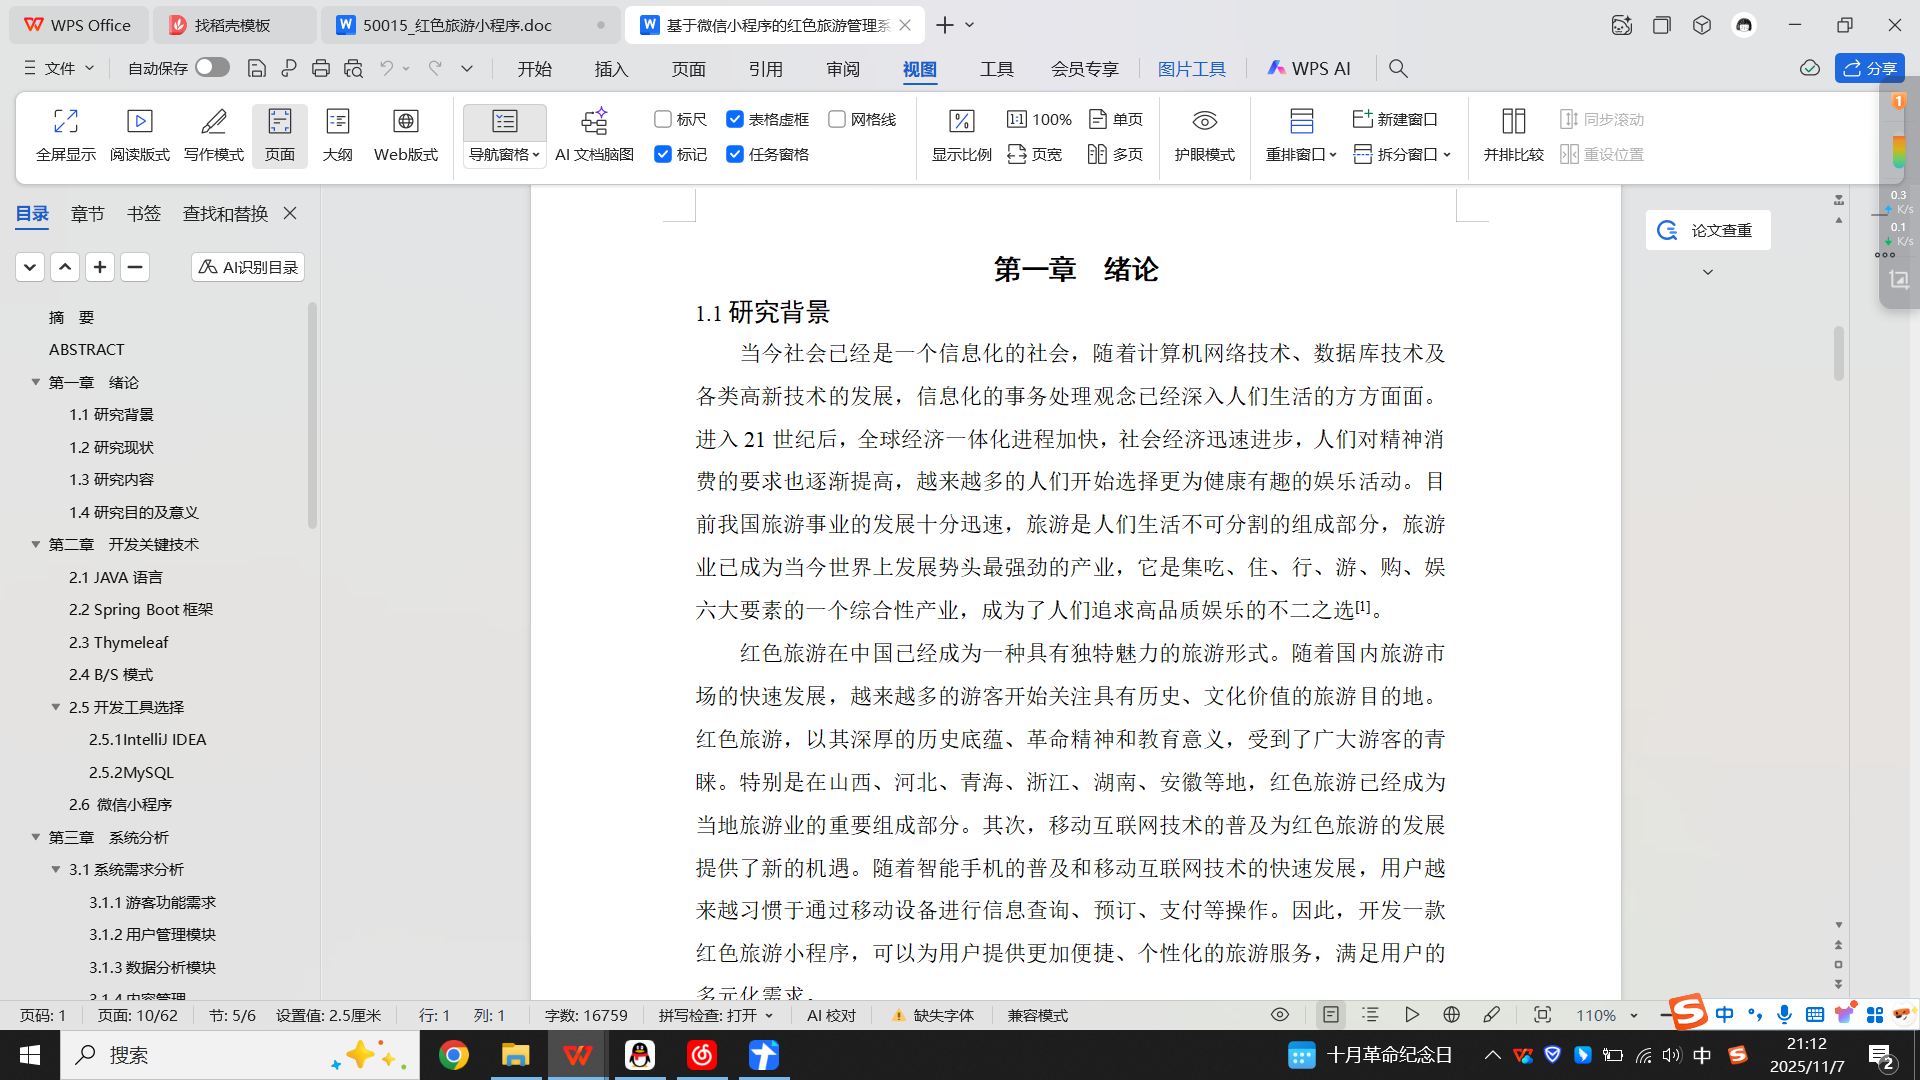Open Chrome from the taskbar
This screenshot has width=1920, height=1080.
[454, 1055]
